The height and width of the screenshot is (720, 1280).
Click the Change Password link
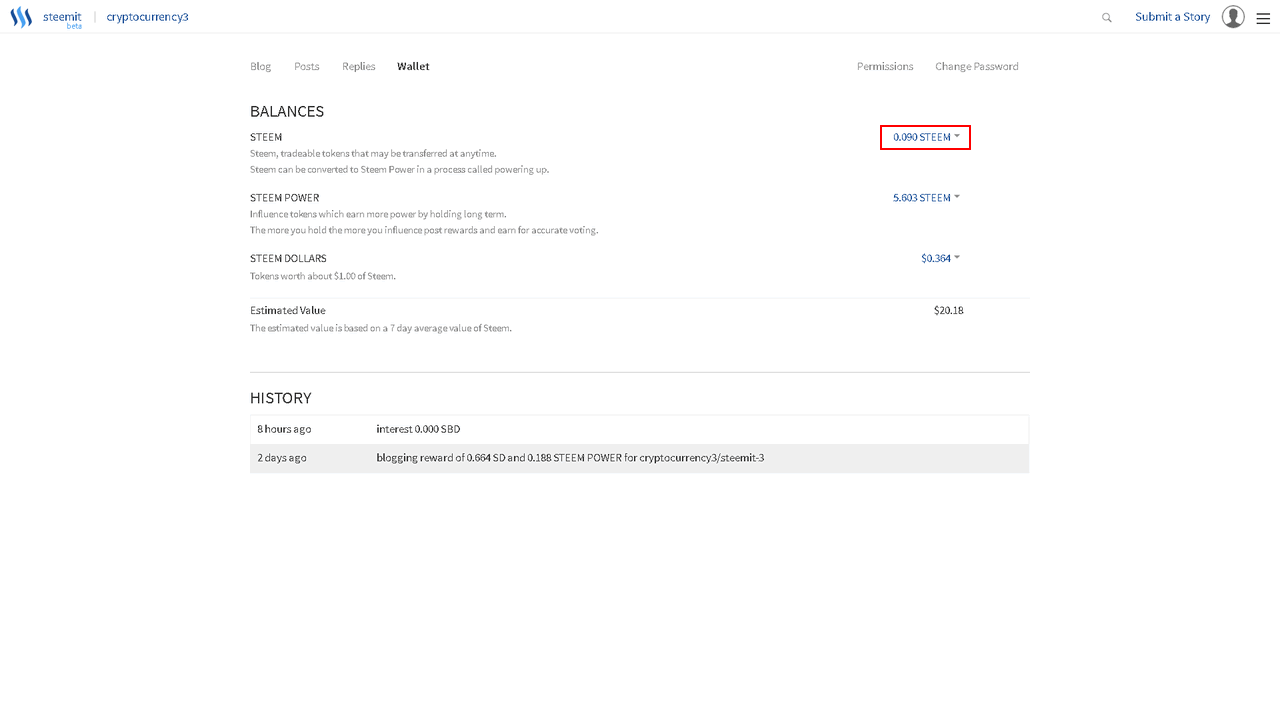point(977,66)
